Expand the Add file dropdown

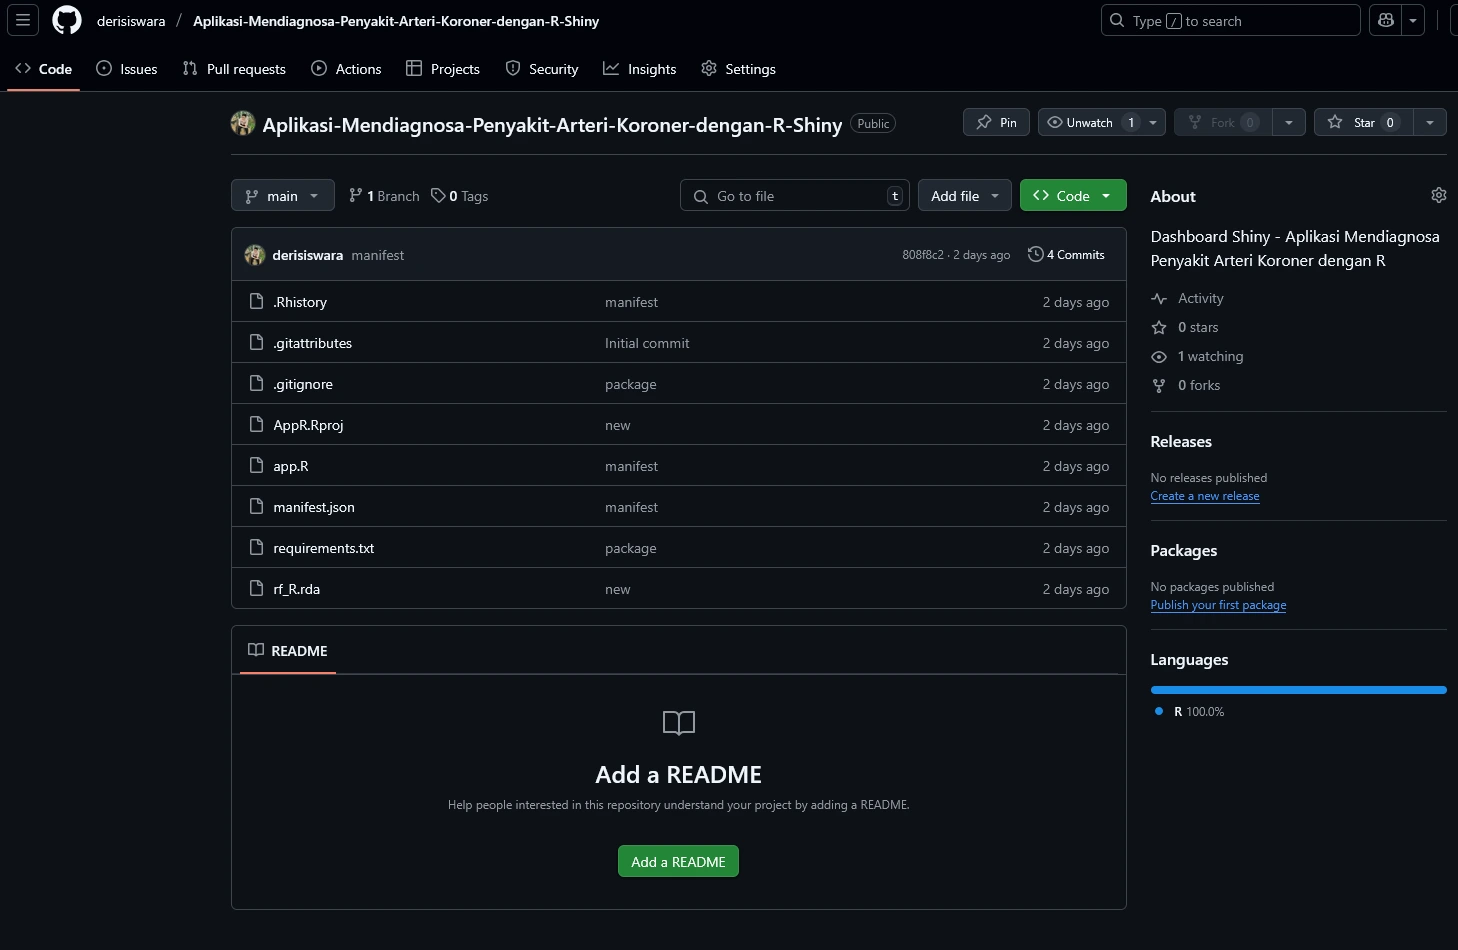click(965, 196)
